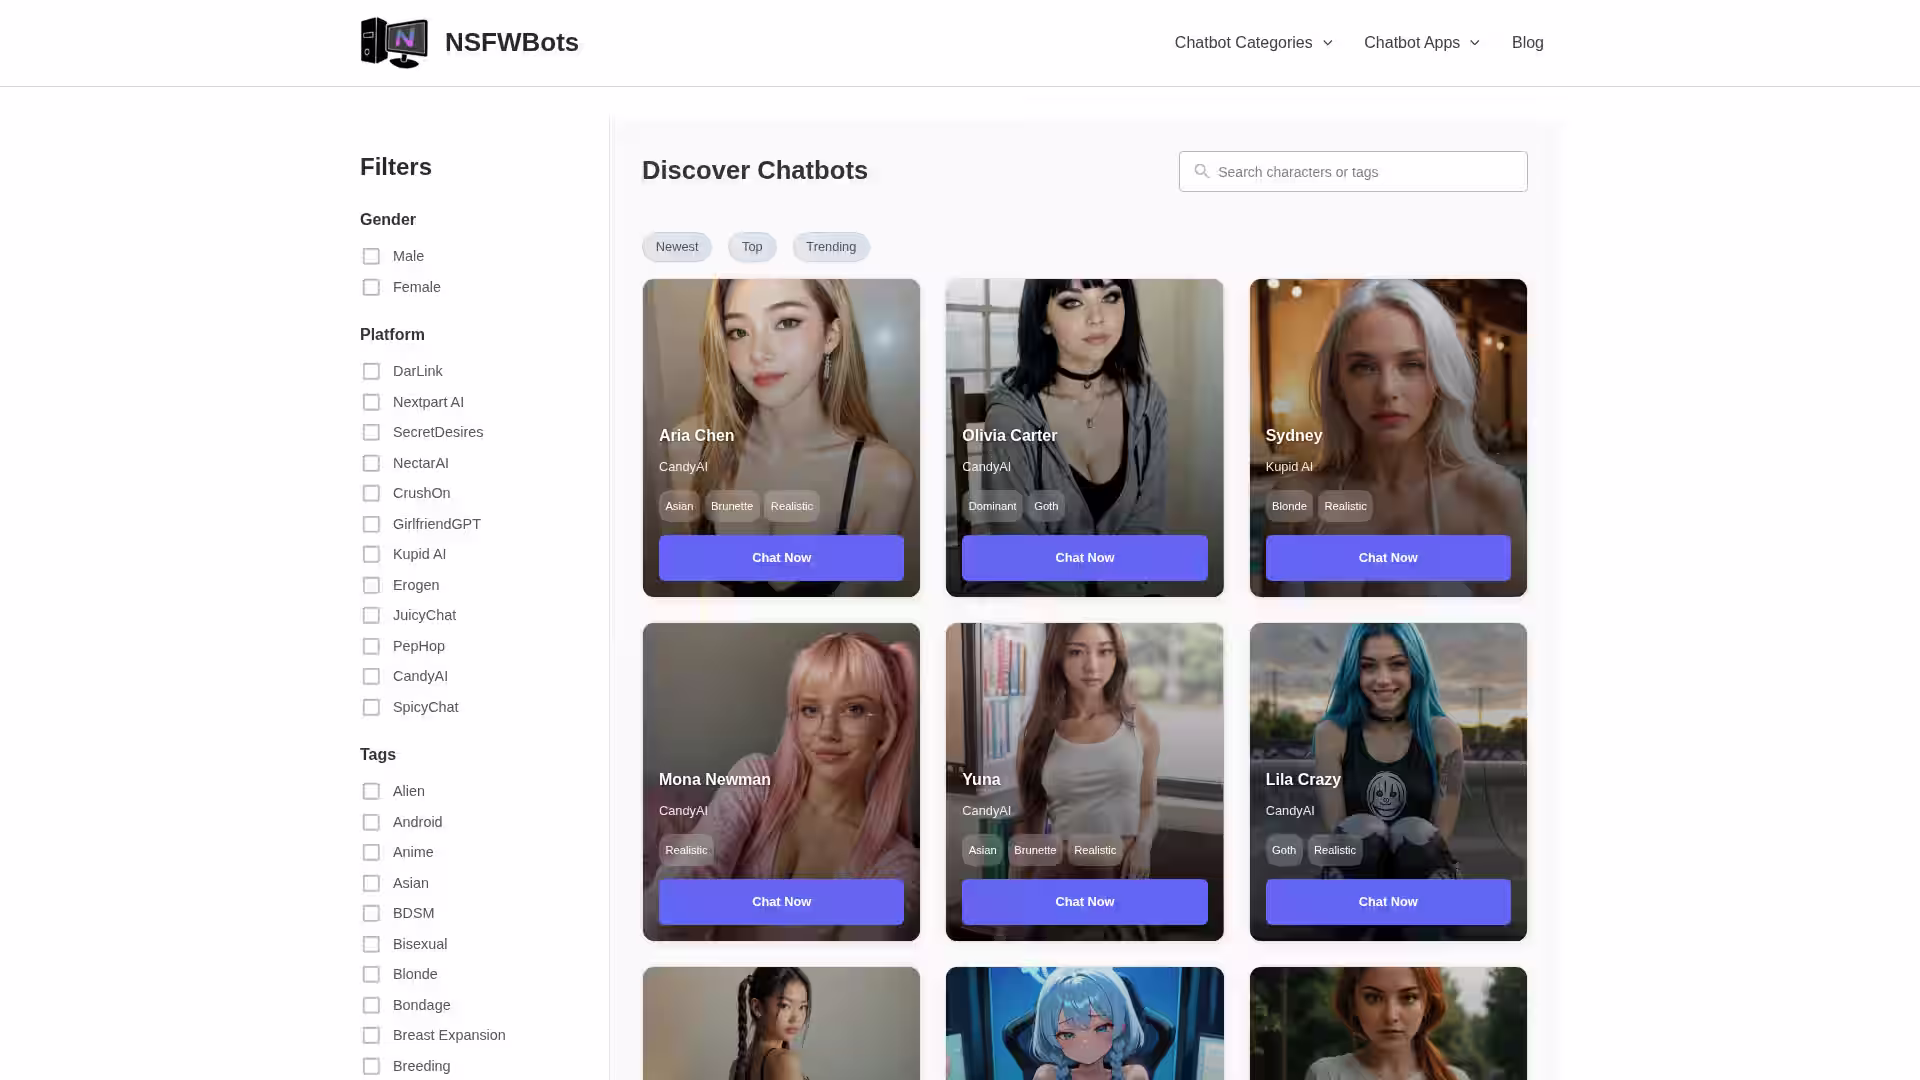Check the Male gender checkbox
This screenshot has width=1920, height=1080.
371,257
